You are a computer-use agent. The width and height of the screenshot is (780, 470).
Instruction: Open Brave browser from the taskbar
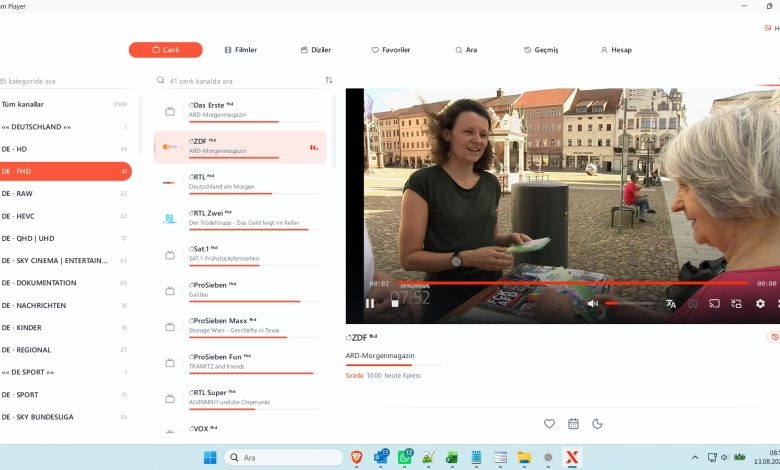[x=356, y=457]
